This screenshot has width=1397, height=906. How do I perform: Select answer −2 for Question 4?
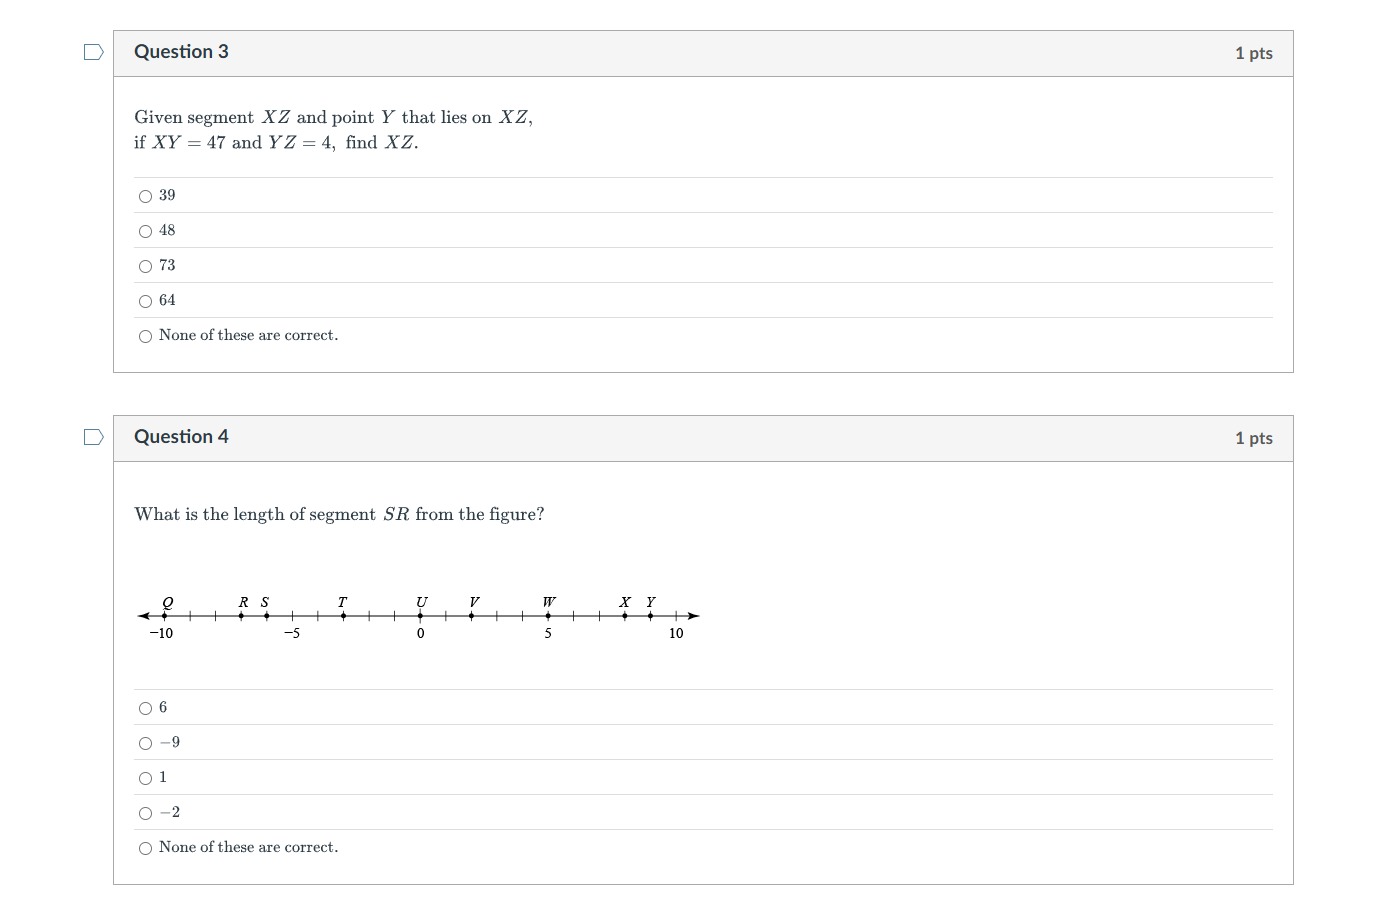click(146, 813)
